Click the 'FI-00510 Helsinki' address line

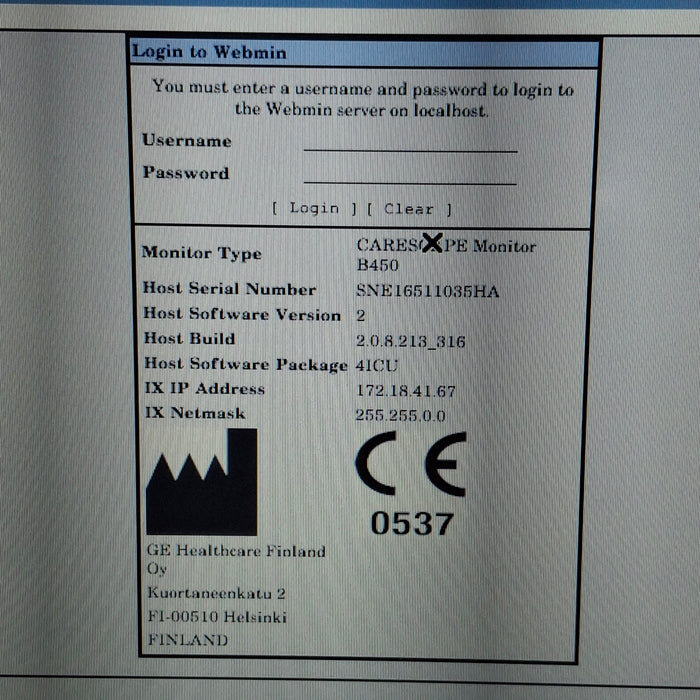coord(217,617)
